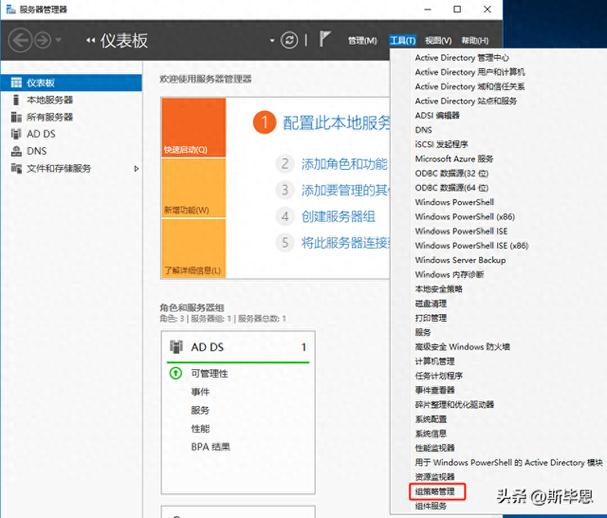Select the 了解详细信息(L) tile
This screenshot has height=518, width=607.
point(194,248)
